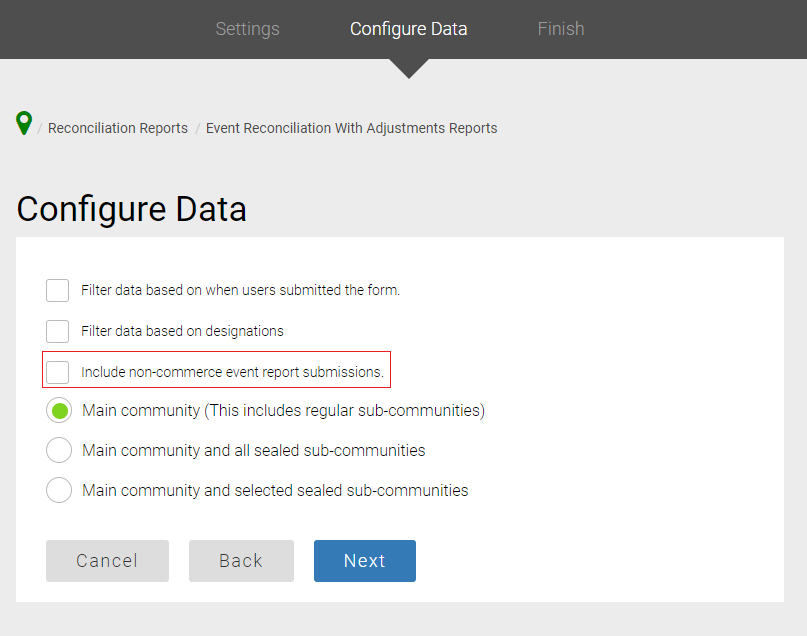Pick the selected sealed sub-communities radio button
This screenshot has height=636, width=807.
pyautogui.click(x=59, y=490)
